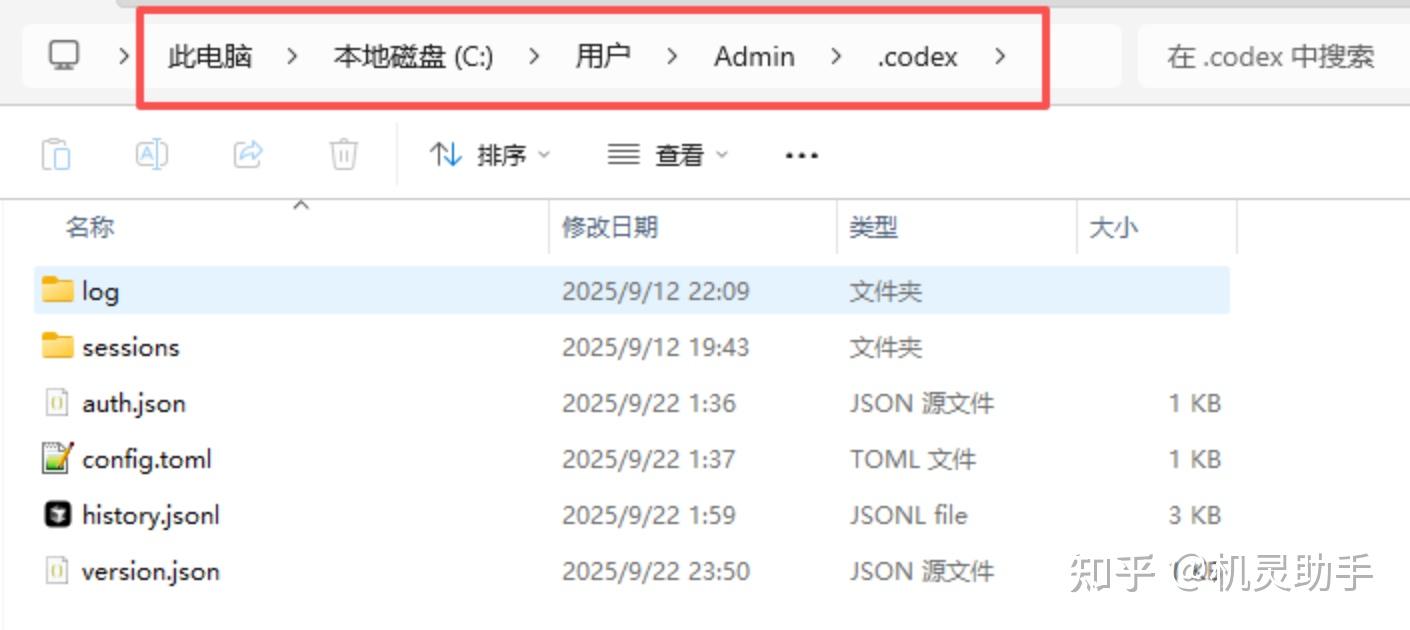Select the log folder icon
This screenshot has height=630, width=1410.
[58, 290]
